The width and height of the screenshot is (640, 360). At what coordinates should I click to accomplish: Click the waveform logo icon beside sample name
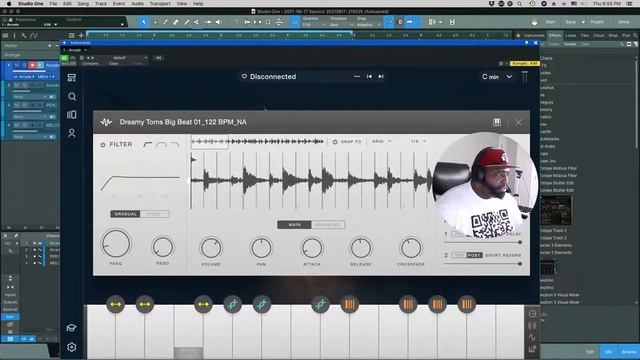click(x=106, y=122)
